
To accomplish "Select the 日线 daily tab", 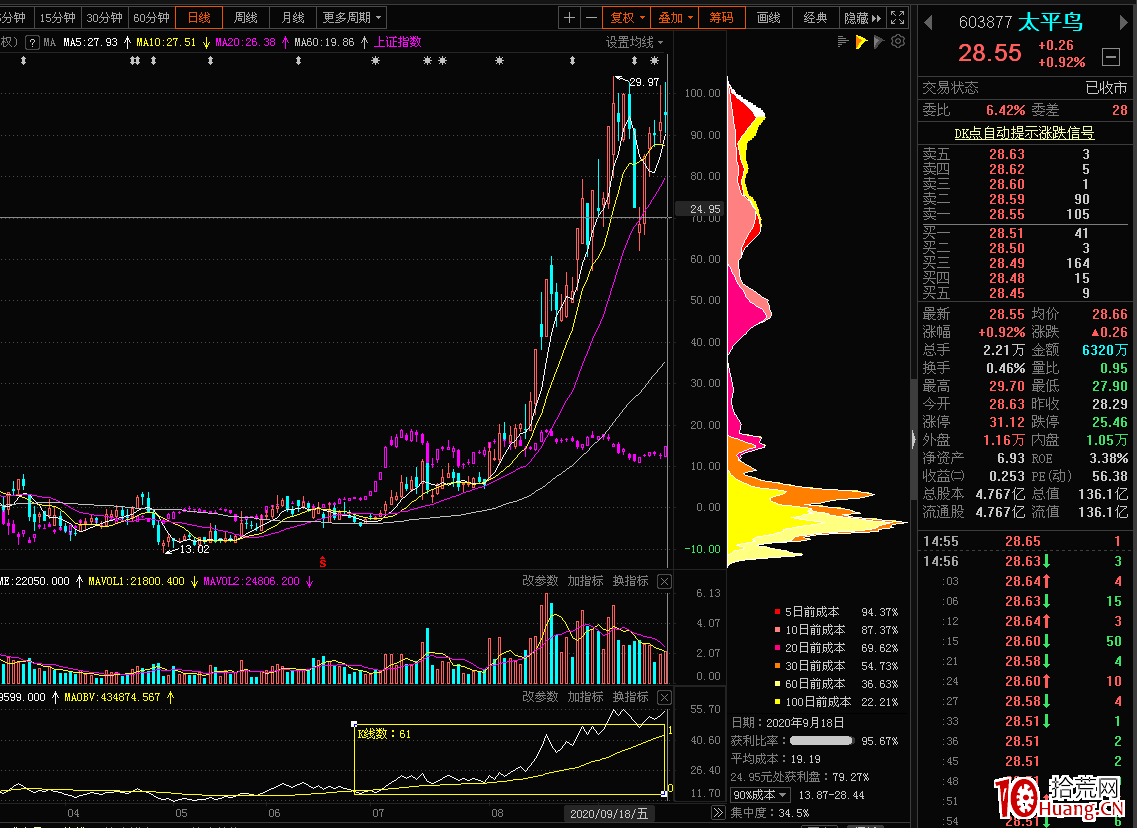I will [x=199, y=17].
